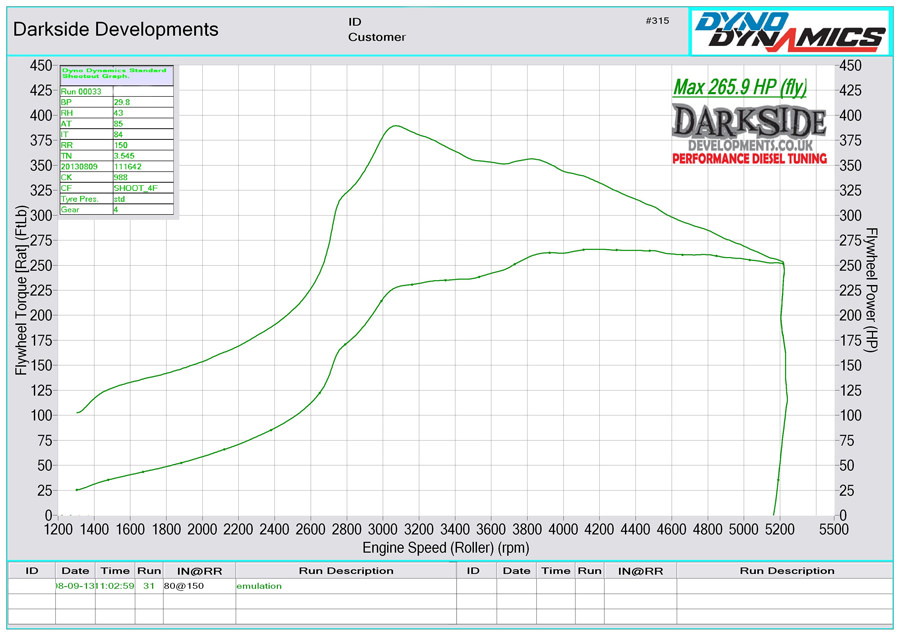900x636 pixels.
Task: Click the '4200' tick on the rpm axis
Action: click(599, 529)
